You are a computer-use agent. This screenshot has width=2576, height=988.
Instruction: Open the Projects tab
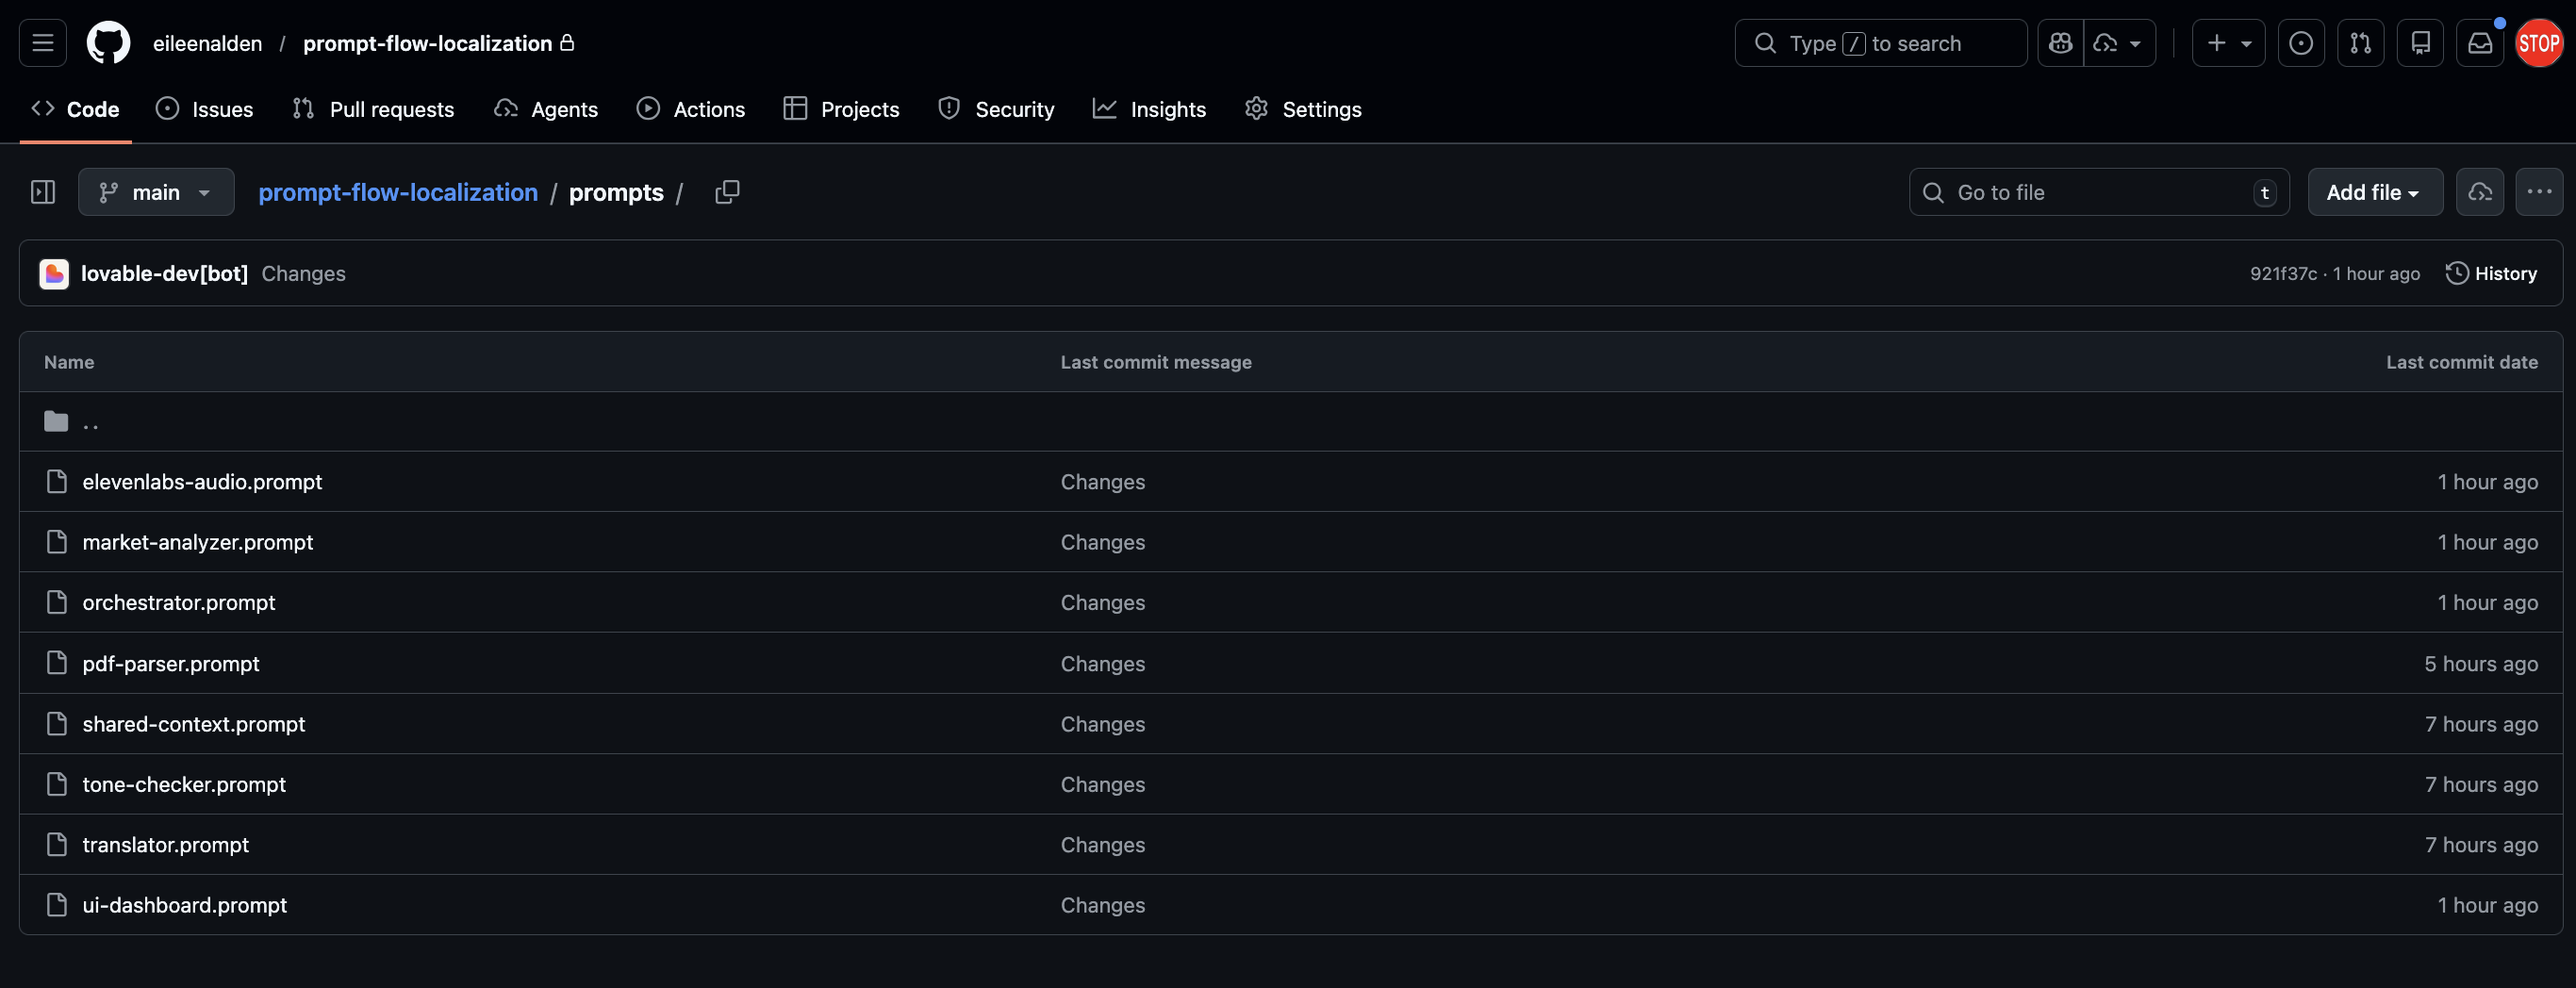point(842,109)
